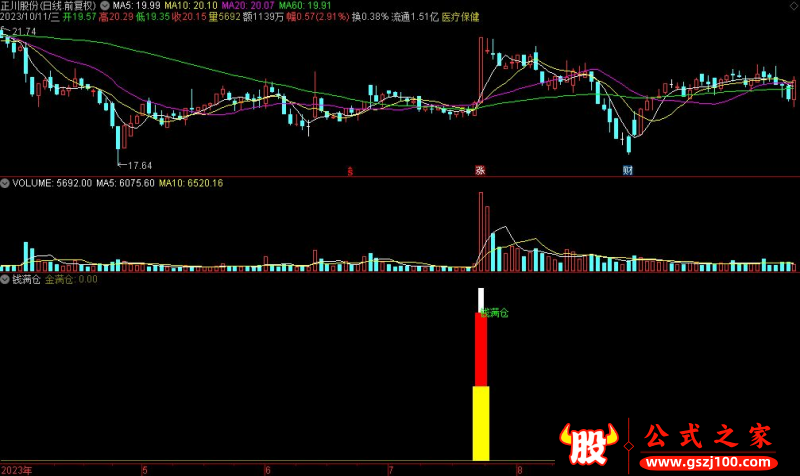Select the 正川股份(日线,前复权) chart title
The image size is (800, 476).
[48, 6]
